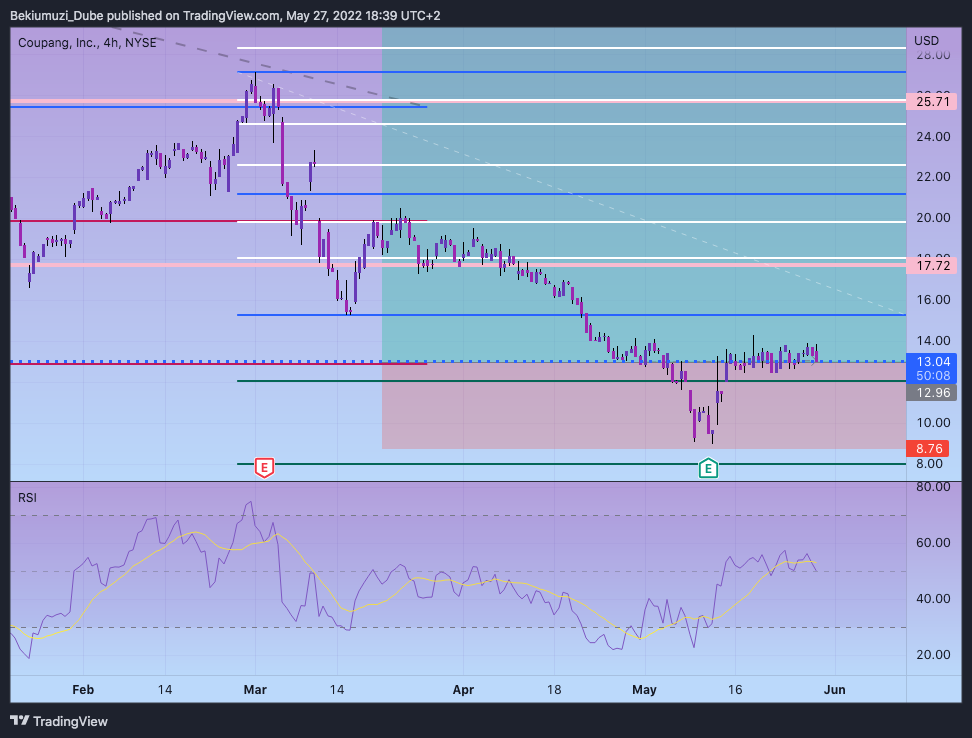This screenshot has height=738, width=972.
Task: Click the 13.04 current price label
Action: pyautogui.click(x=933, y=361)
